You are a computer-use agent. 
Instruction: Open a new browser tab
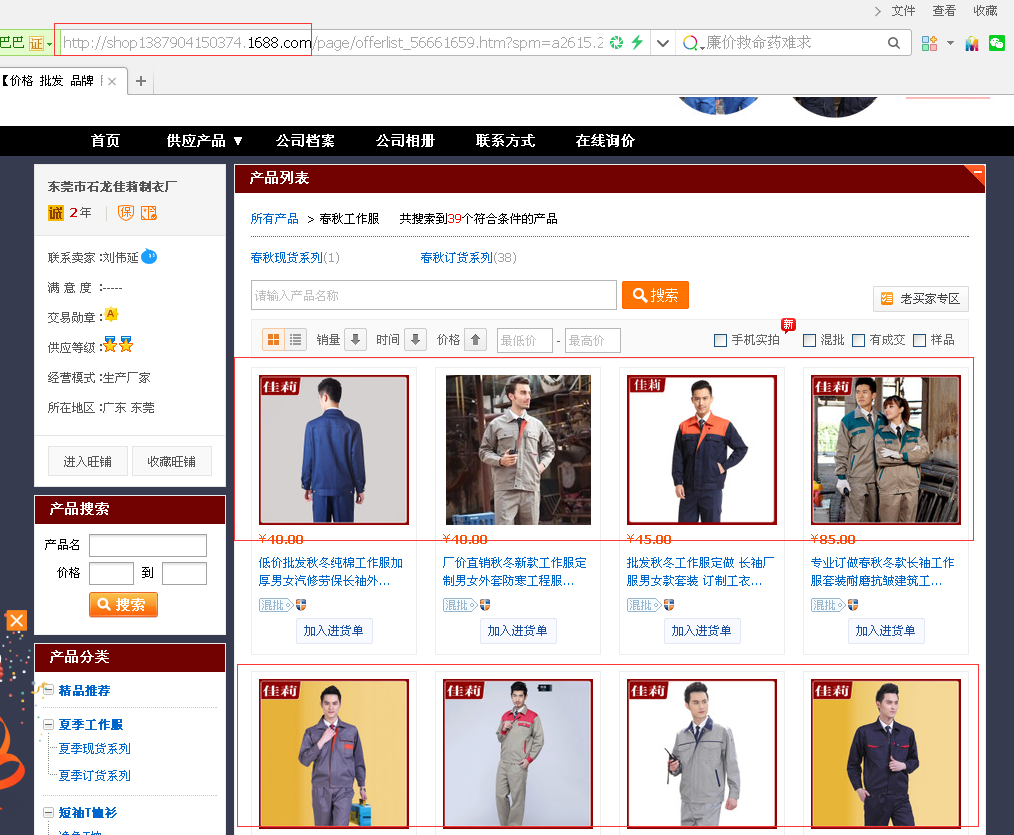pos(141,81)
